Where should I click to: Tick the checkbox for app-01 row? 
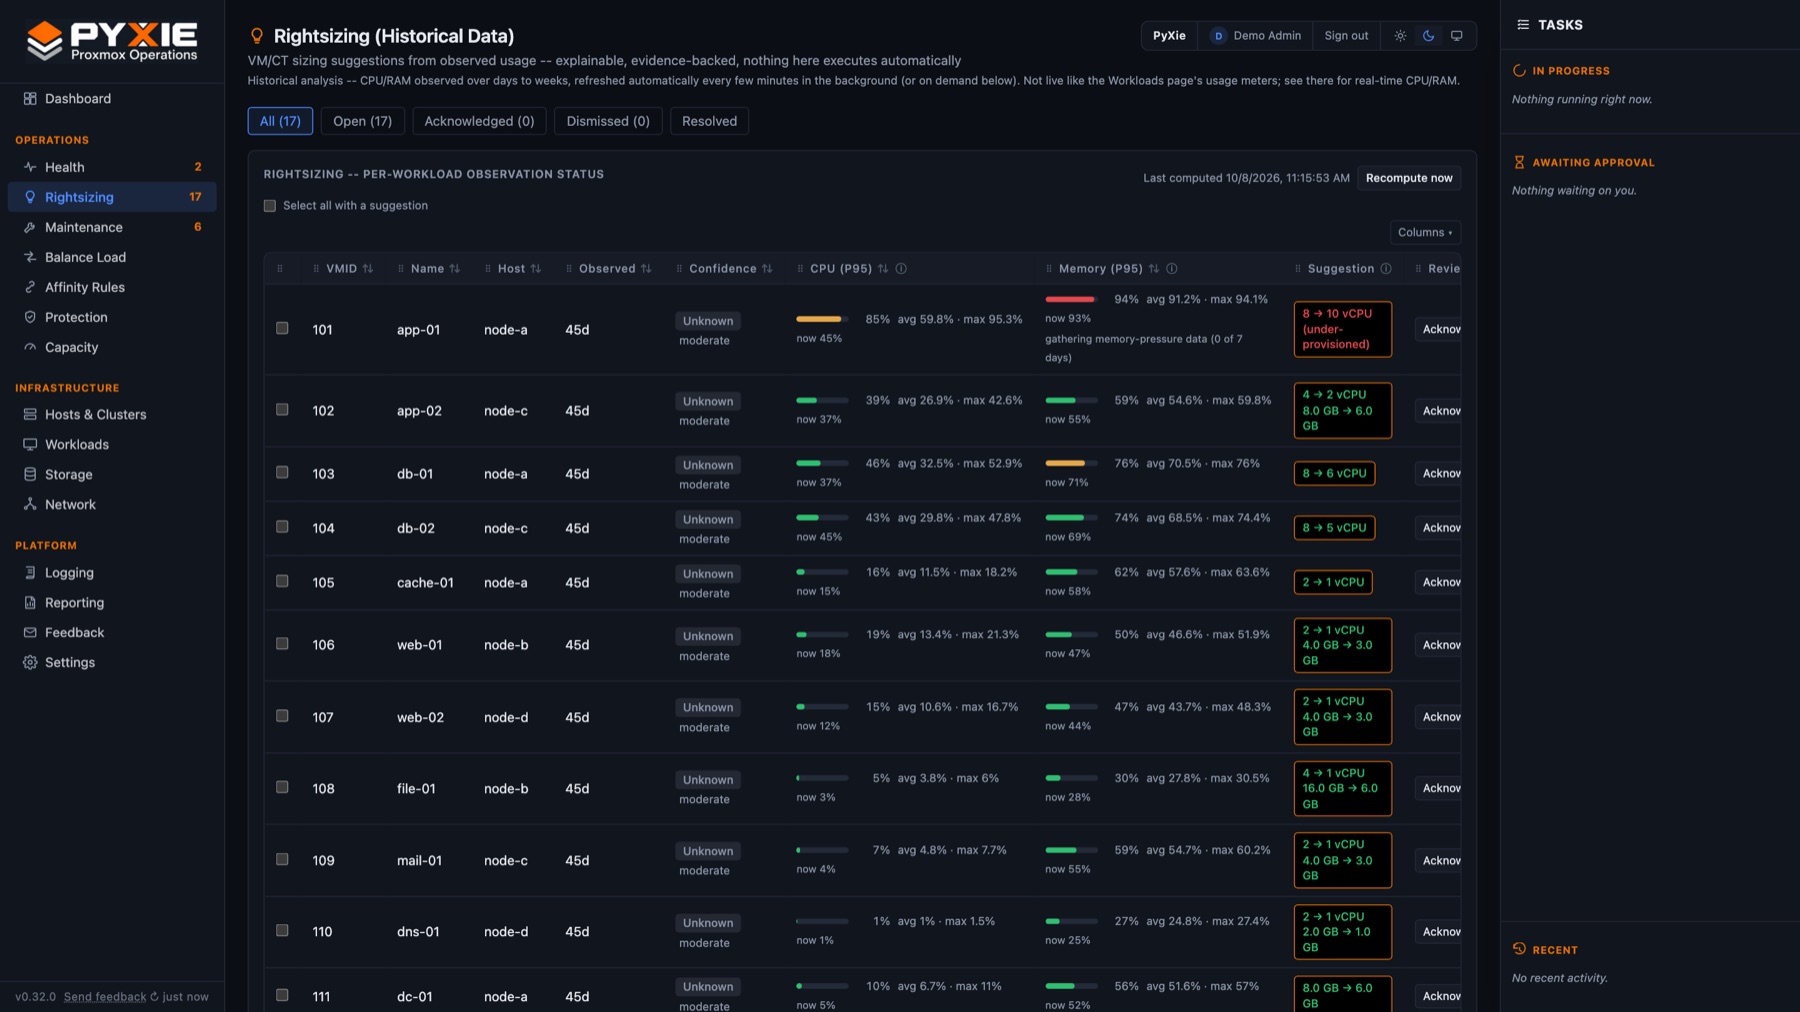pyautogui.click(x=282, y=328)
